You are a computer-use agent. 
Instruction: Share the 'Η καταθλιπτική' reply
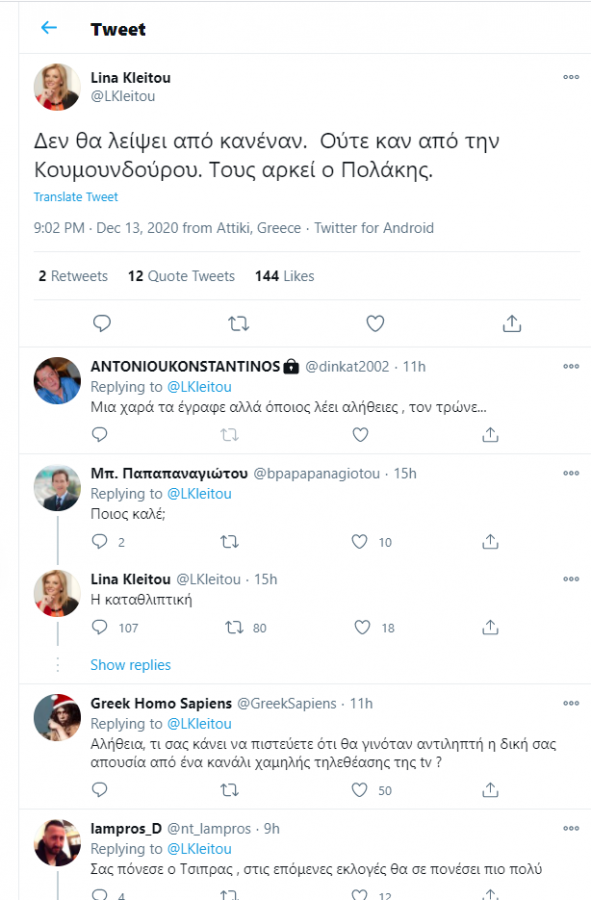(x=489, y=626)
